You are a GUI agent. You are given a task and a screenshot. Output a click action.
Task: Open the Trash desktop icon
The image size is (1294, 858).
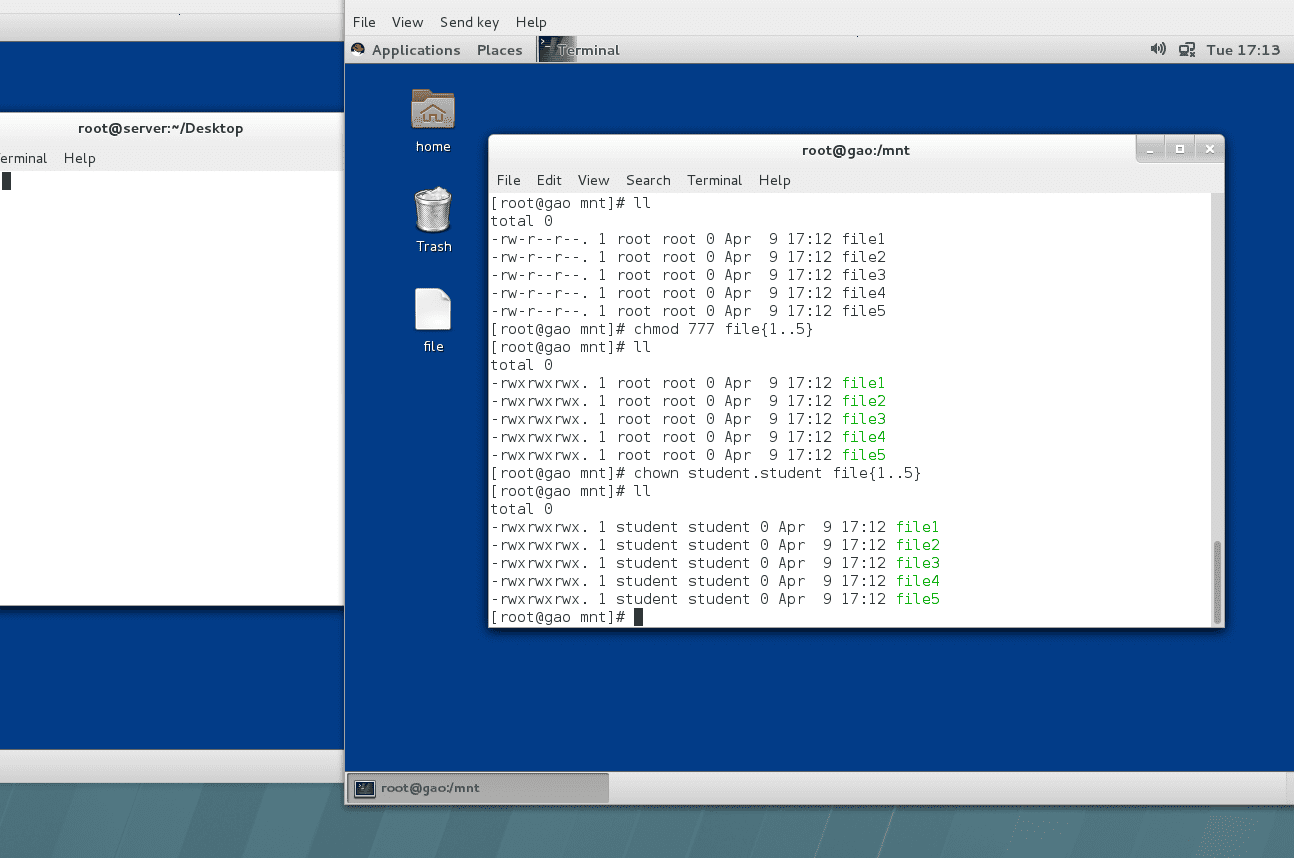tap(433, 210)
